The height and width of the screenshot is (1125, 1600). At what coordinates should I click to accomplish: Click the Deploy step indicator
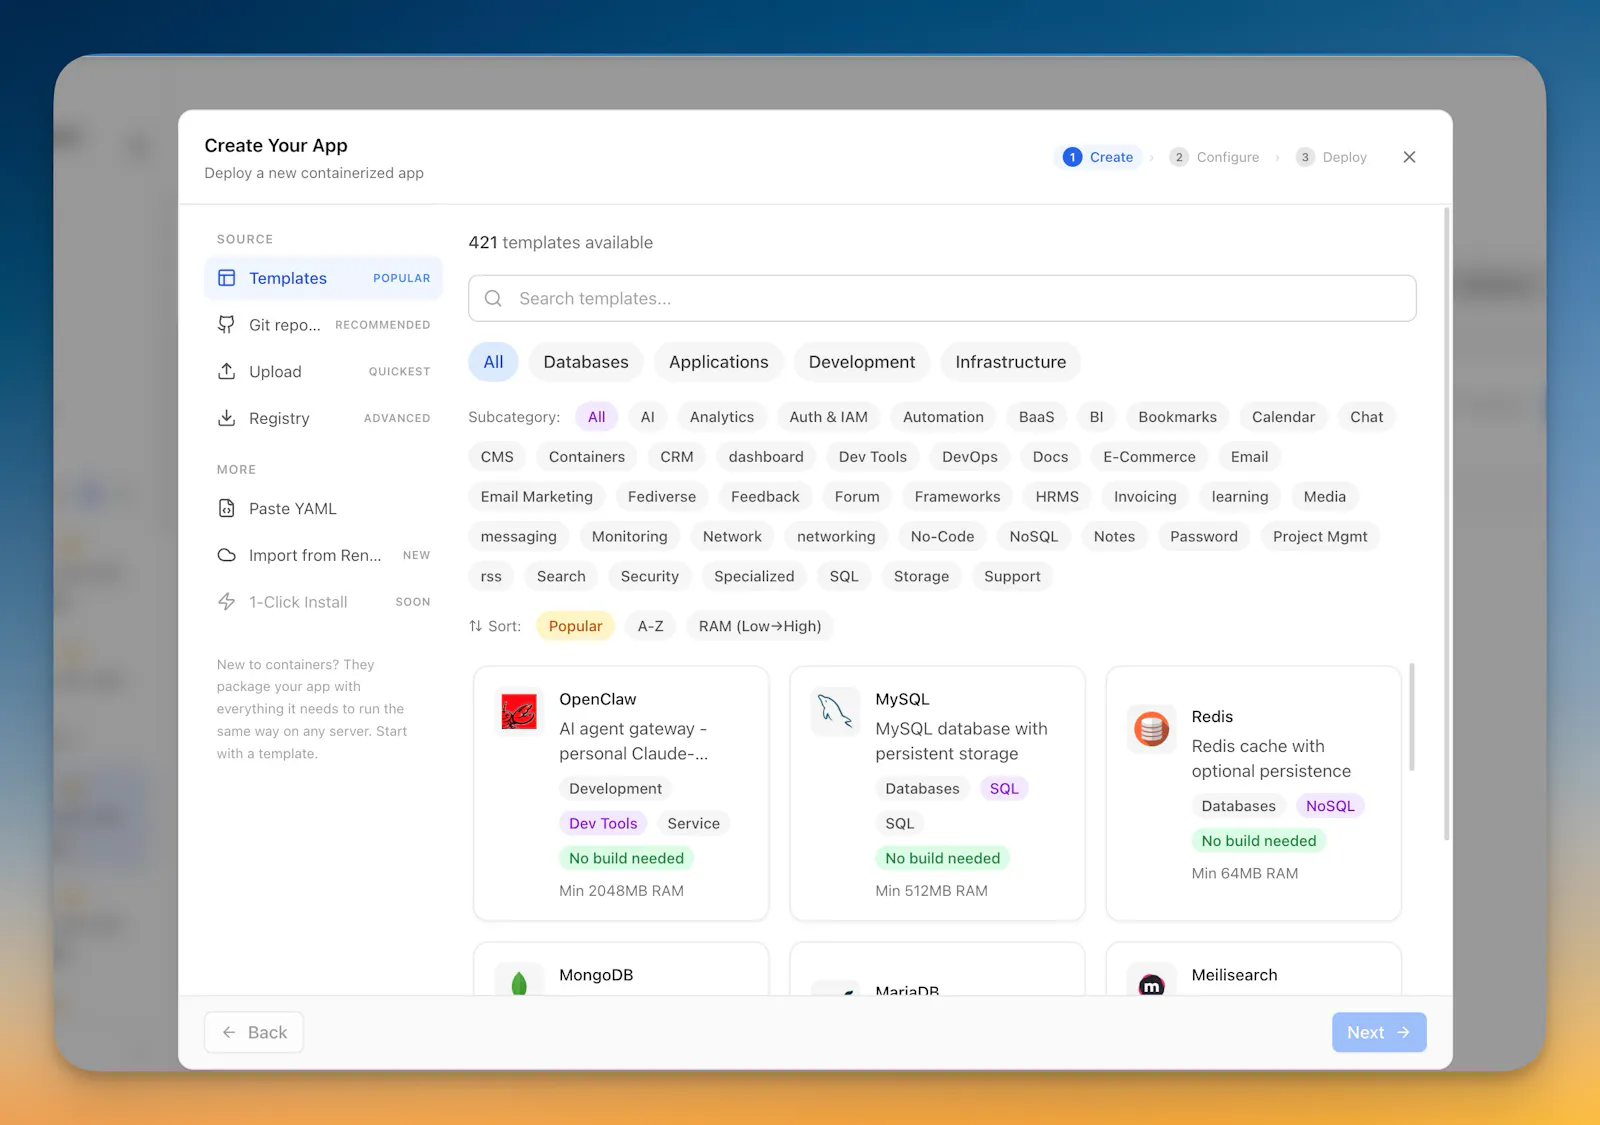tap(1331, 157)
